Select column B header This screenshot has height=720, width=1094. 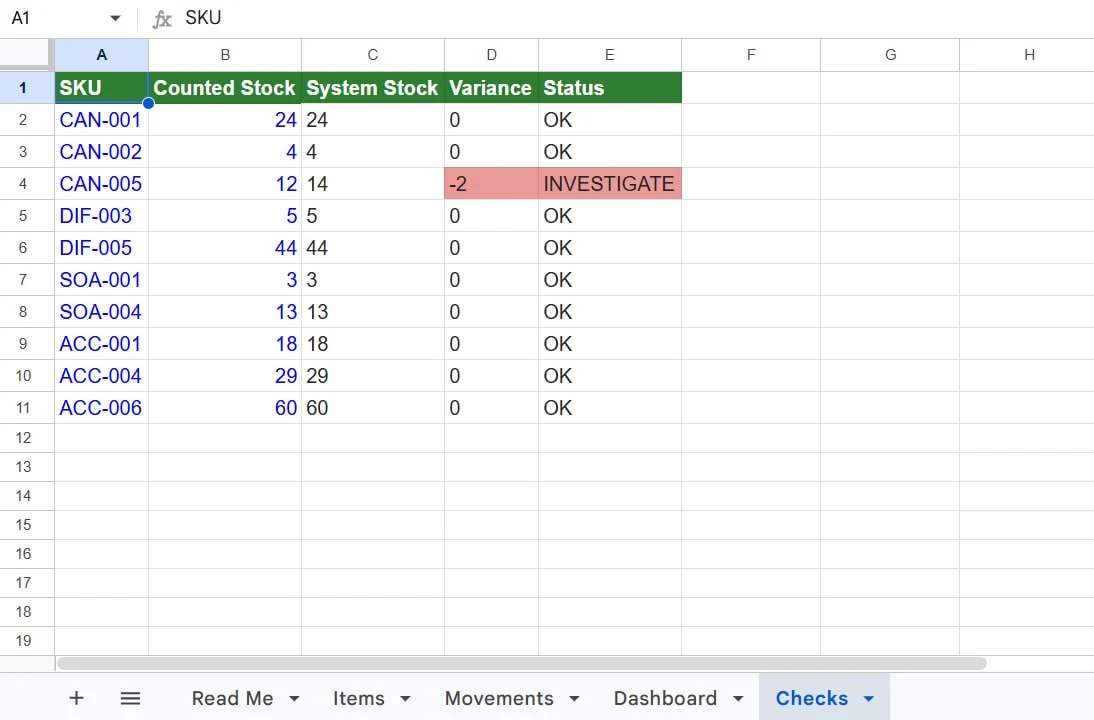tap(225, 55)
